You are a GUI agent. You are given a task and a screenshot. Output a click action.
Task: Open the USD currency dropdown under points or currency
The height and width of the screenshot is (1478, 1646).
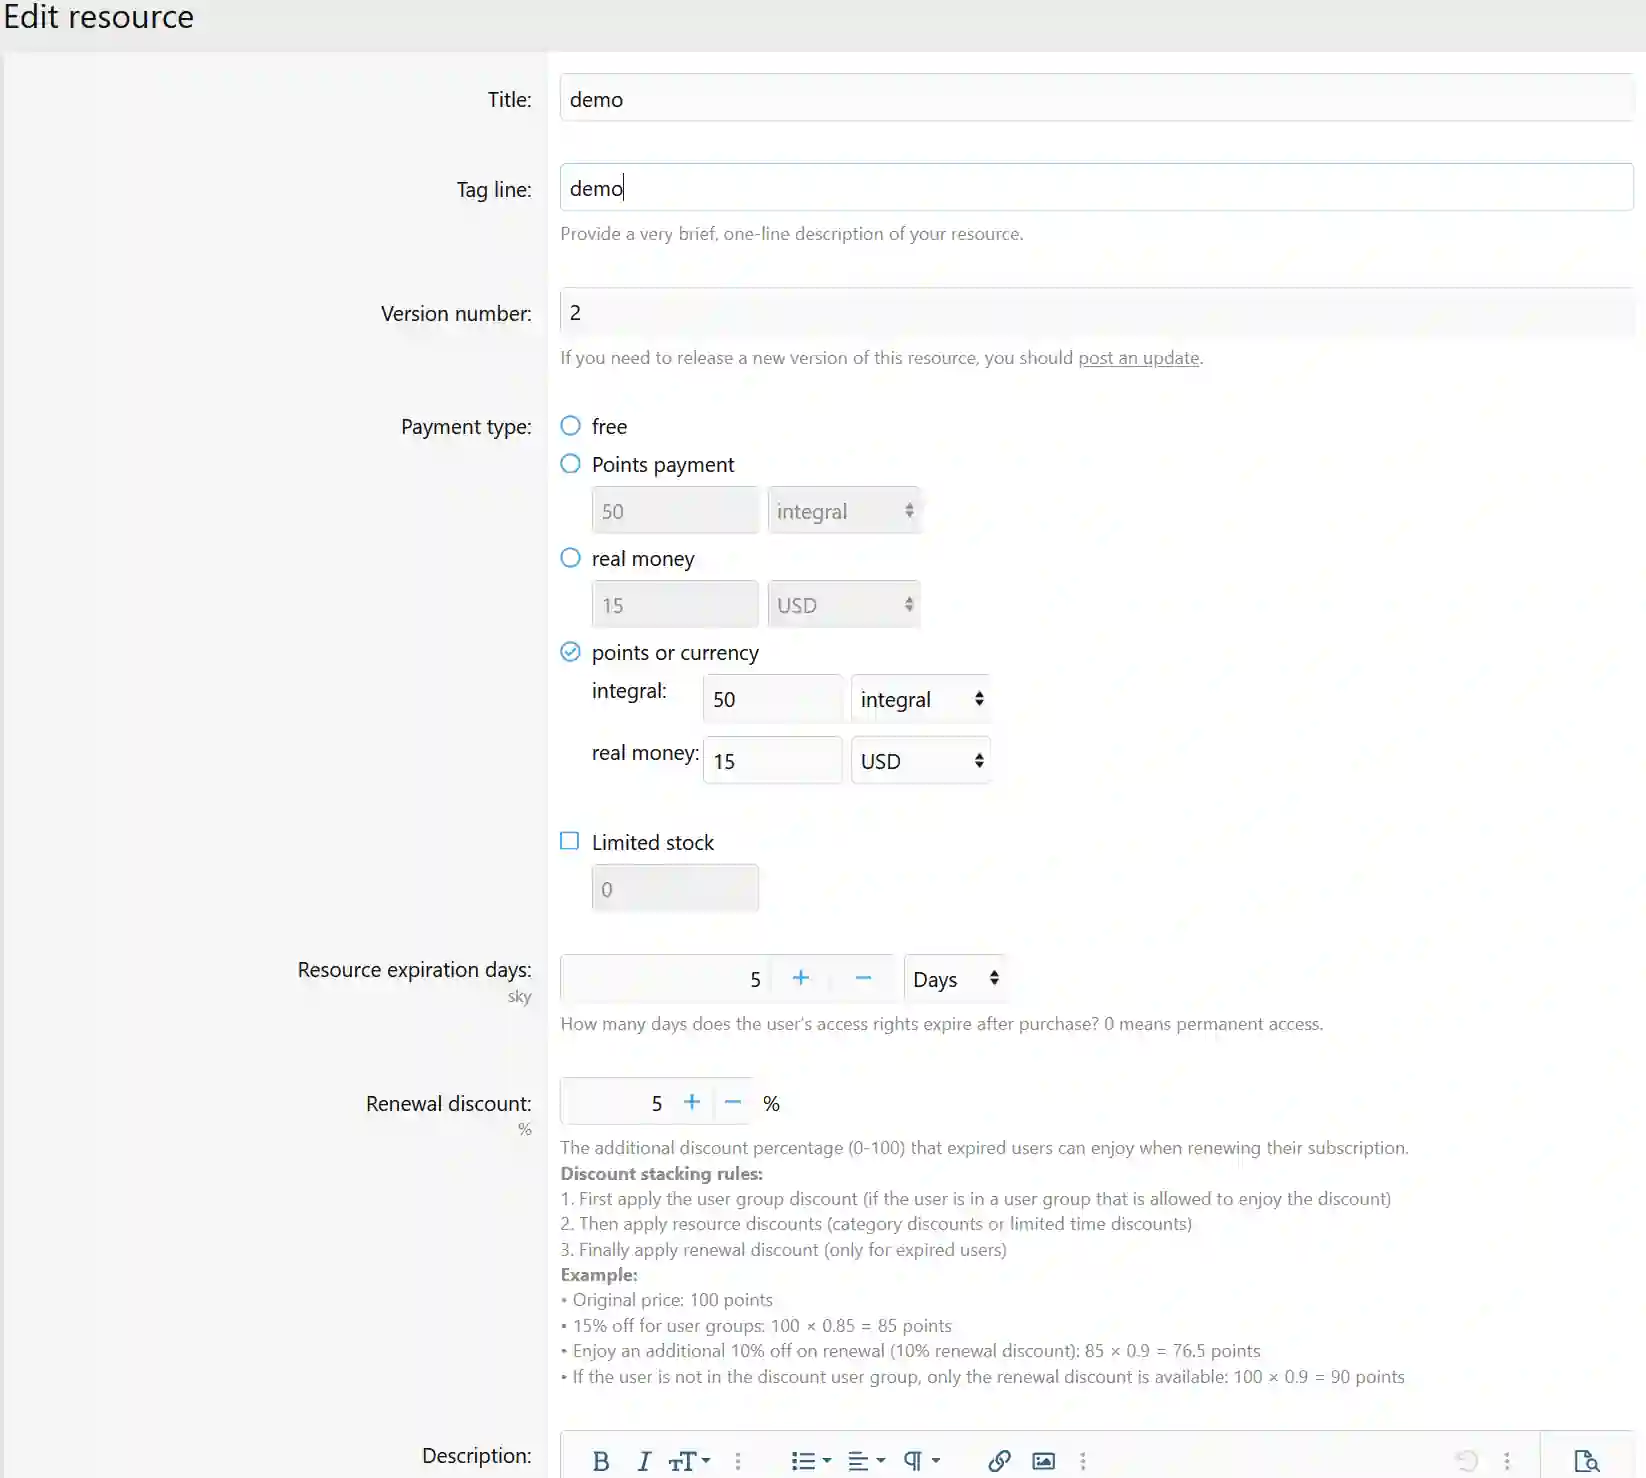[x=920, y=761]
